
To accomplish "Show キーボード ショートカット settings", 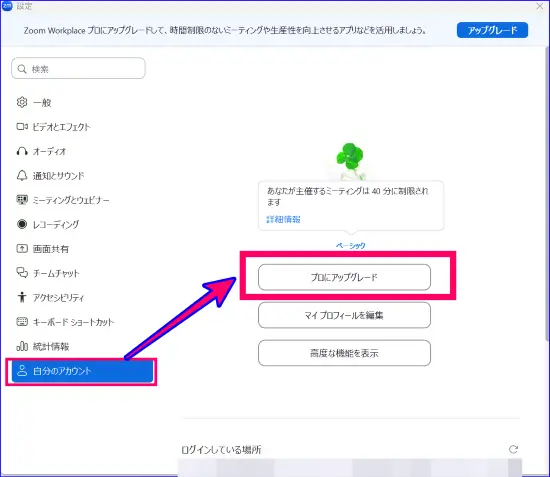I will [82, 322].
